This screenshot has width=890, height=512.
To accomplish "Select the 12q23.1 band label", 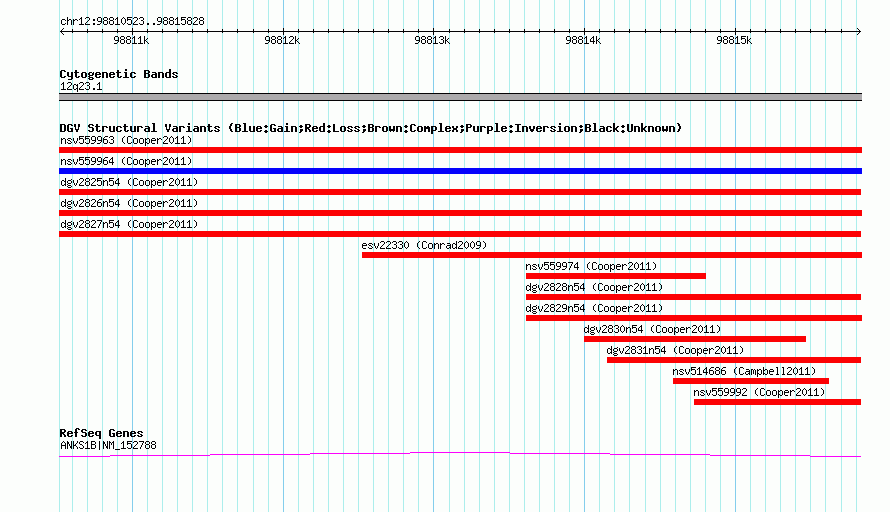I will [81, 86].
